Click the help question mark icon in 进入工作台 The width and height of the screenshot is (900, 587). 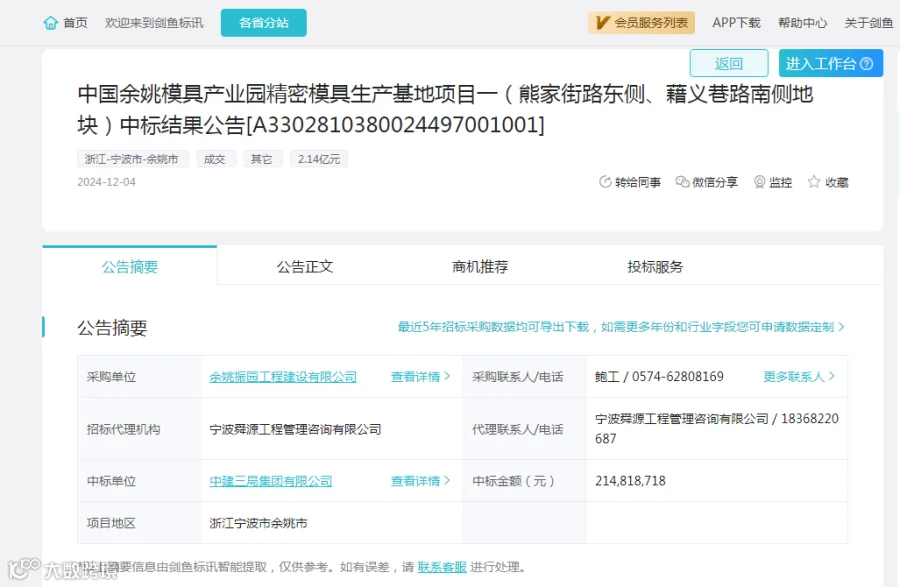click(x=867, y=64)
